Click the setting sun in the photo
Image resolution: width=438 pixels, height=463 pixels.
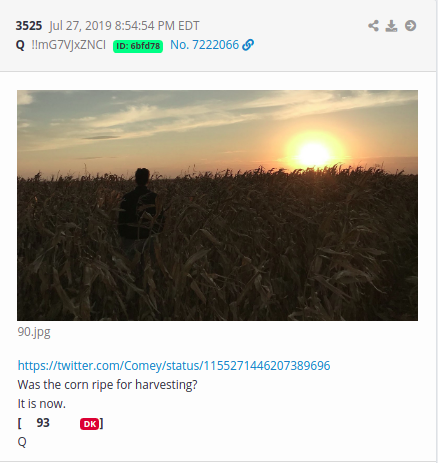[313, 154]
